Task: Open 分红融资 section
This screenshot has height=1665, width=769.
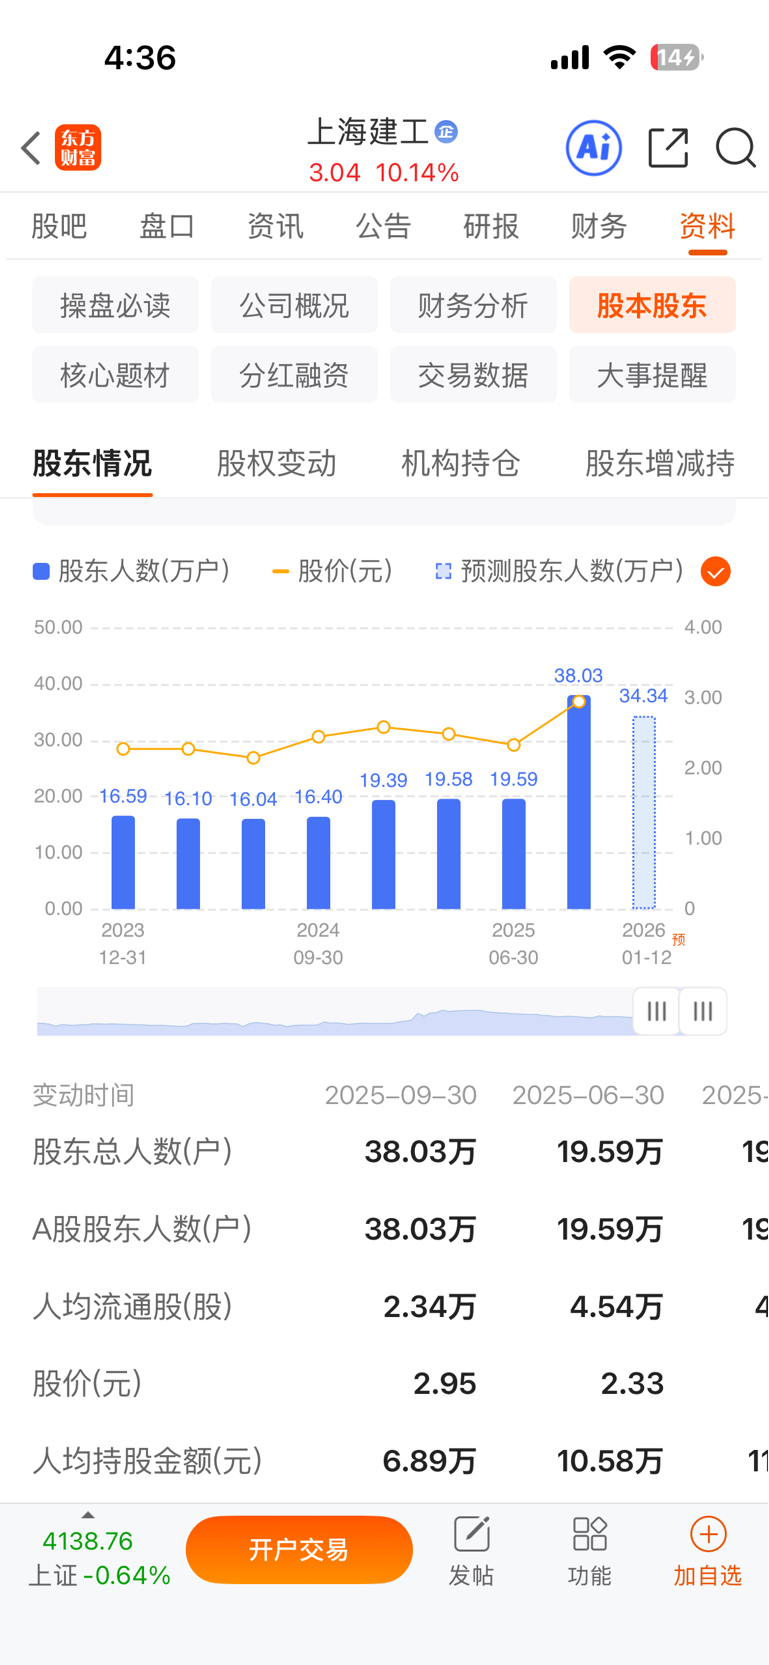Action: [x=294, y=375]
